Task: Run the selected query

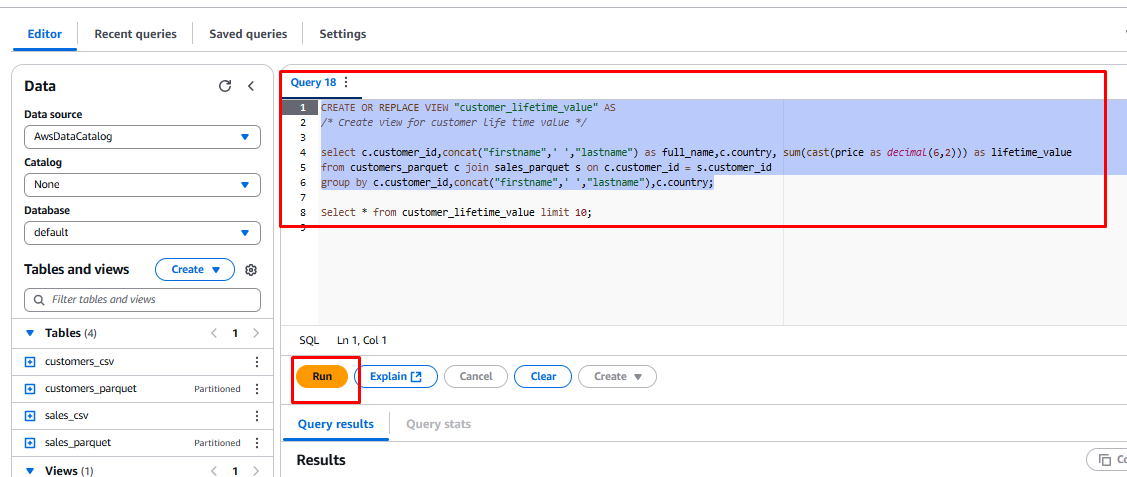Action: [322, 377]
